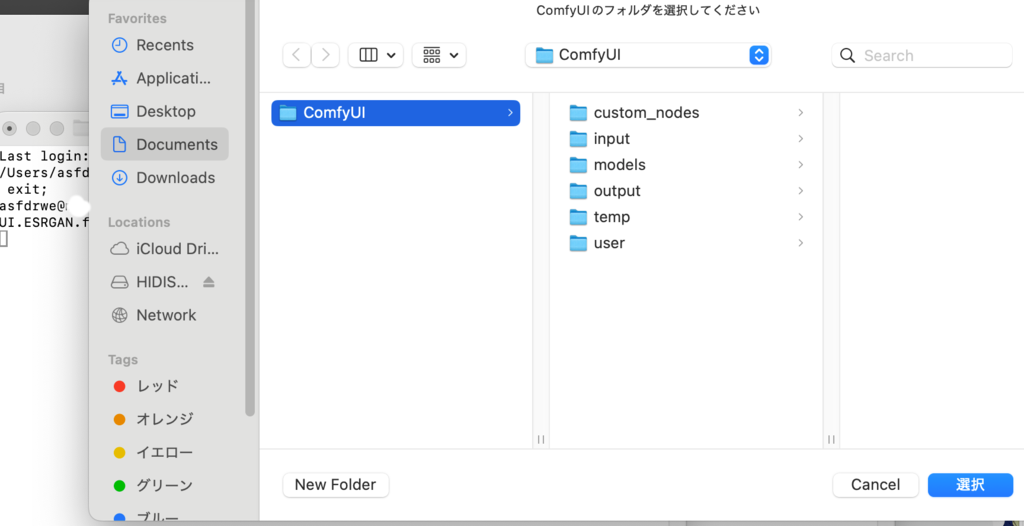Click the New Folder button
Image resolution: width=1024 pixels, height=526 pixels.
click(336, 485)
